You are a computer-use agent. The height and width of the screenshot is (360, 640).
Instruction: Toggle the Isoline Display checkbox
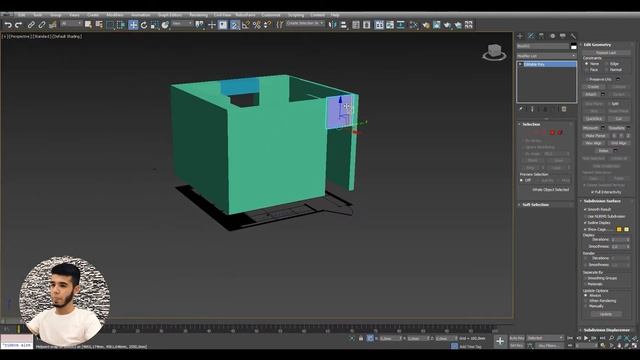[585, 223]
